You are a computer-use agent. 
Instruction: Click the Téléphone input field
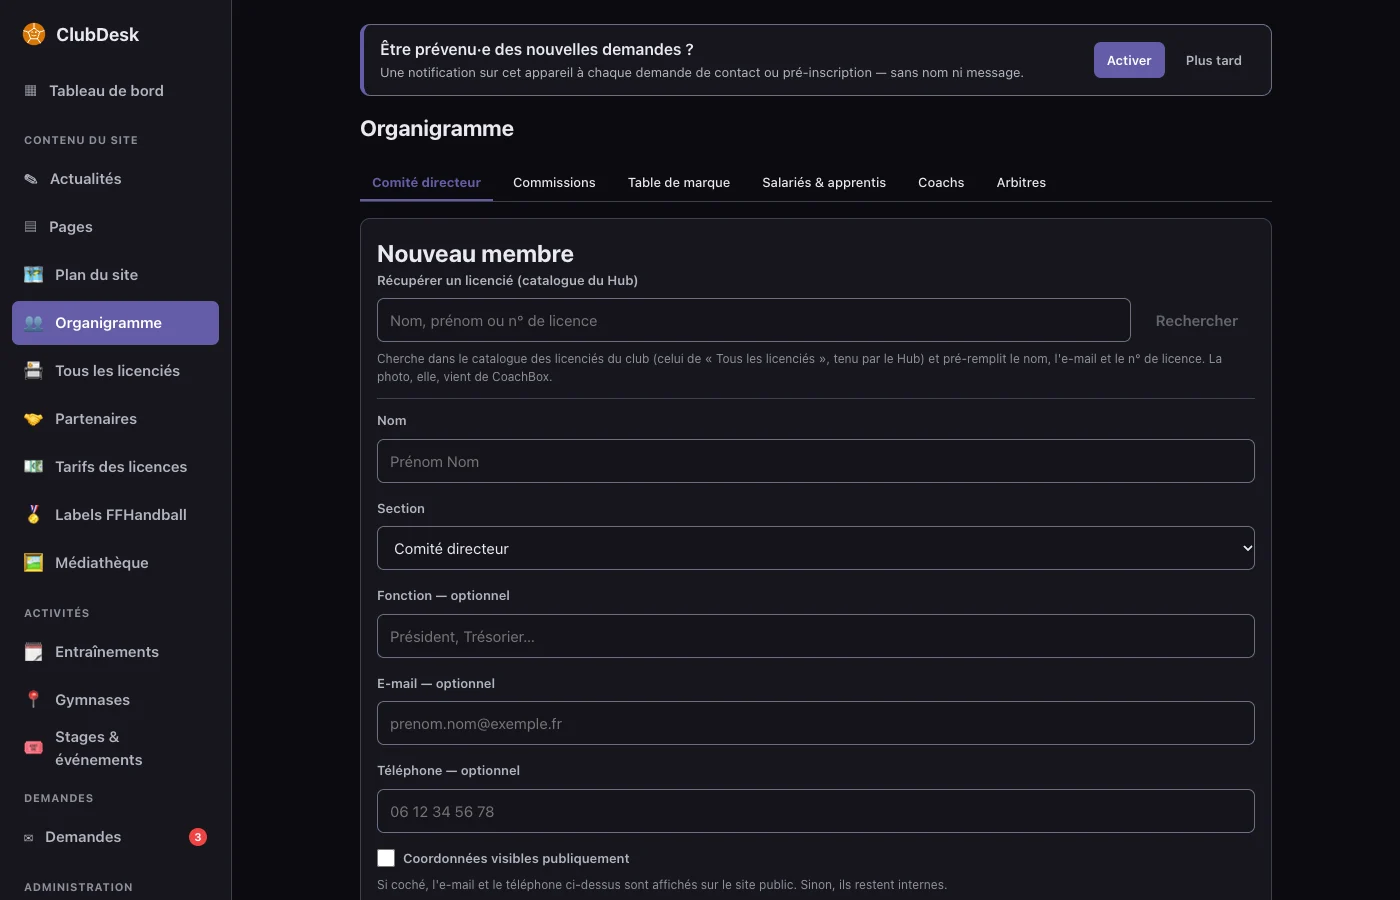point(816,811)
